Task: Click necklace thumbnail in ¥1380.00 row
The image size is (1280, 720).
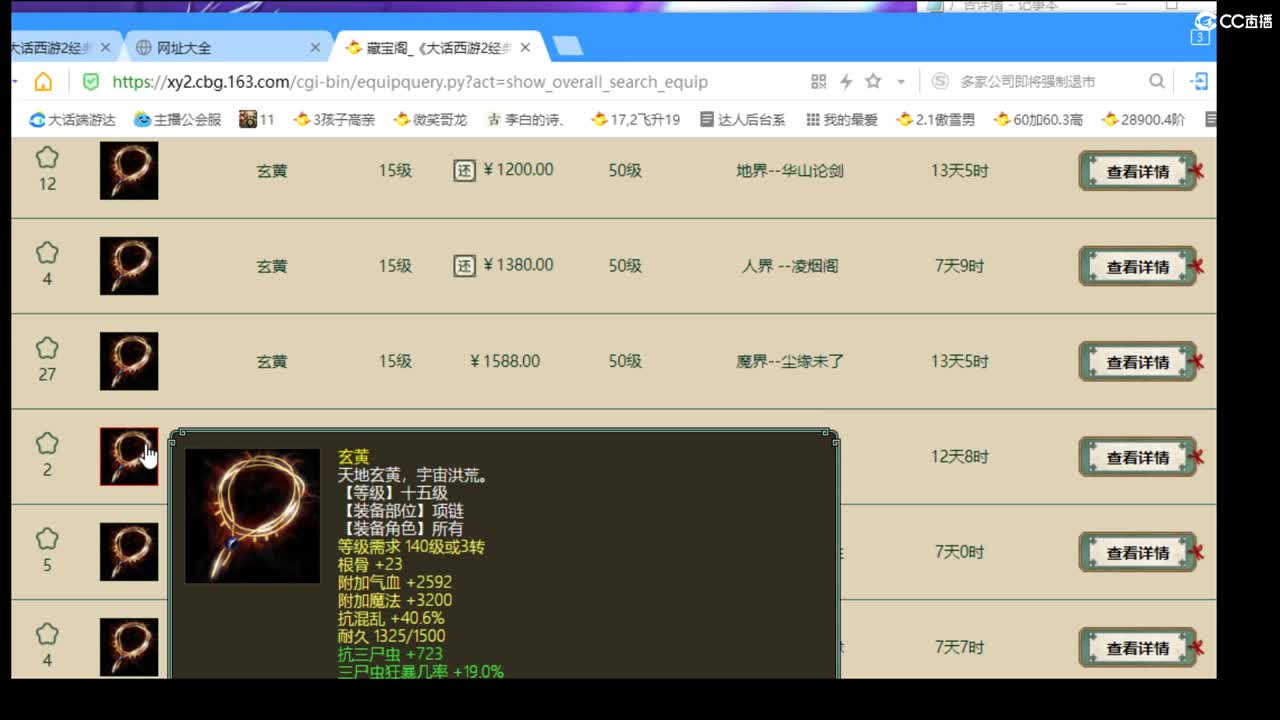Action: click(x=129, y=266)
